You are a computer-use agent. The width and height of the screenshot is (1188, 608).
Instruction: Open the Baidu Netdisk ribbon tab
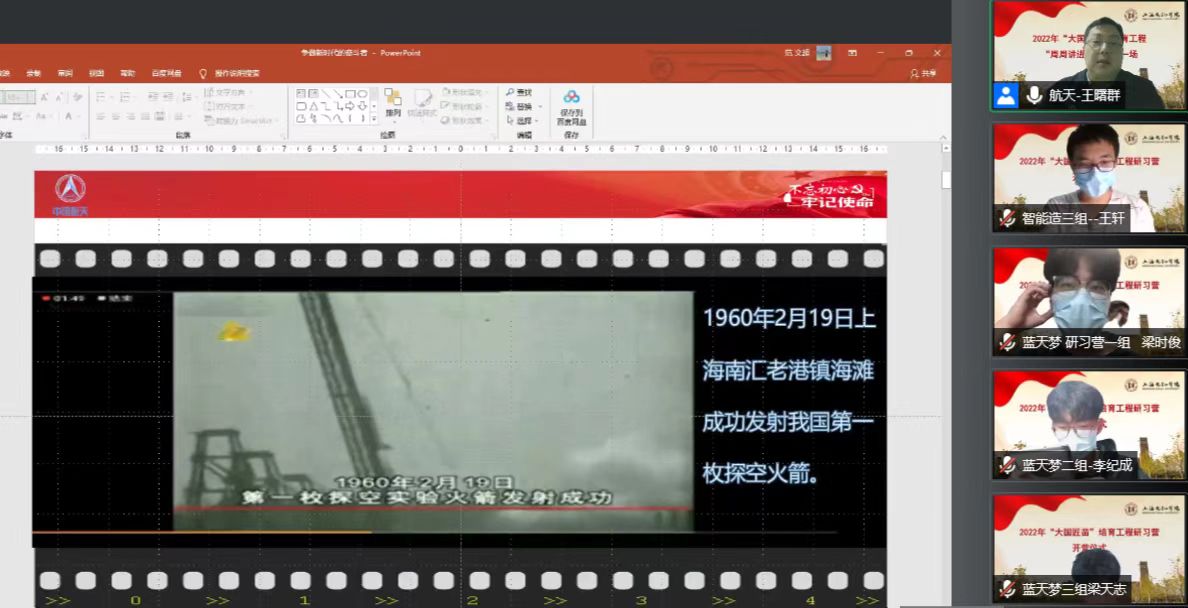tap(166, 73)
